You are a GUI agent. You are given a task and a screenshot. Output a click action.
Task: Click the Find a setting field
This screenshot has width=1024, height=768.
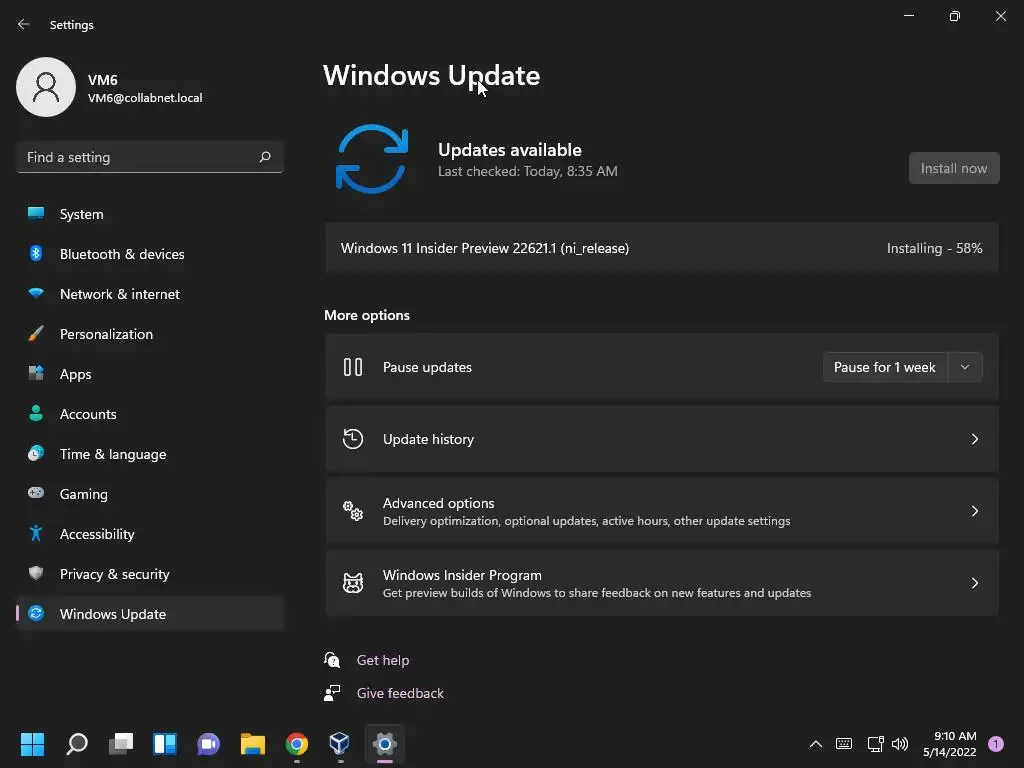point(150,157)
